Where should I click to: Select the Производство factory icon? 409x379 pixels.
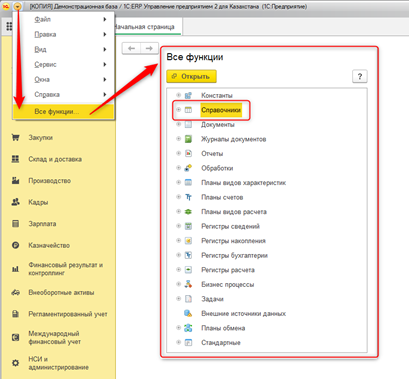tap(15, 181)
